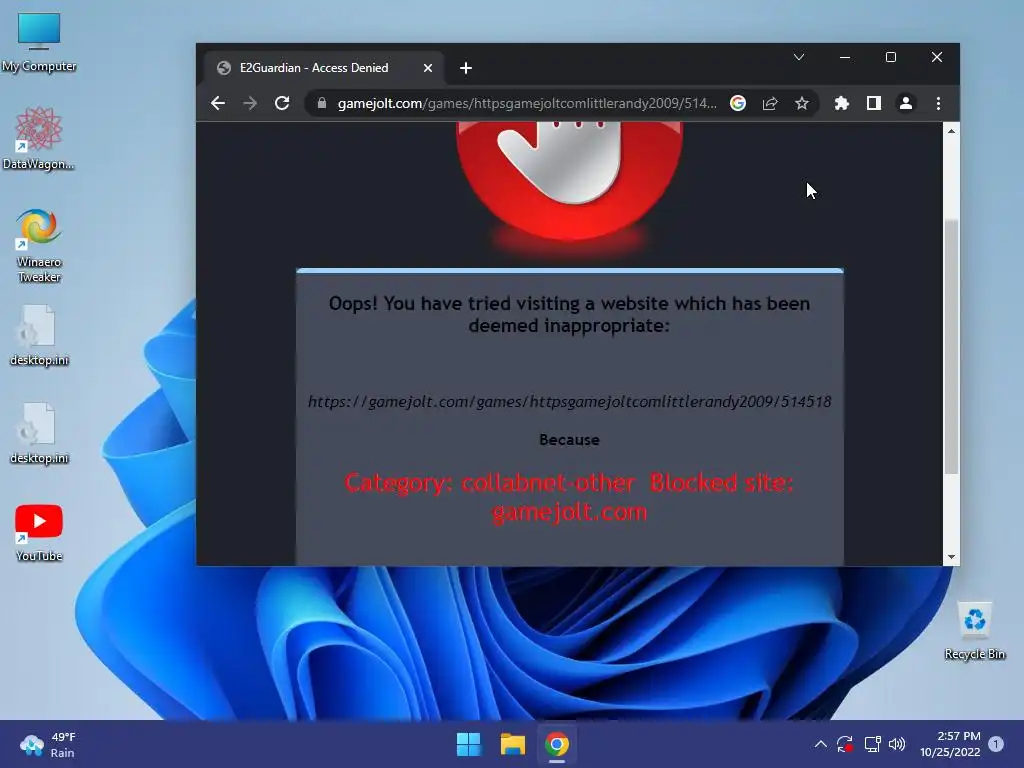Open Chrome extensions puzzle icon
This screenshot has width=1024, height=768.
coord(842,103)
